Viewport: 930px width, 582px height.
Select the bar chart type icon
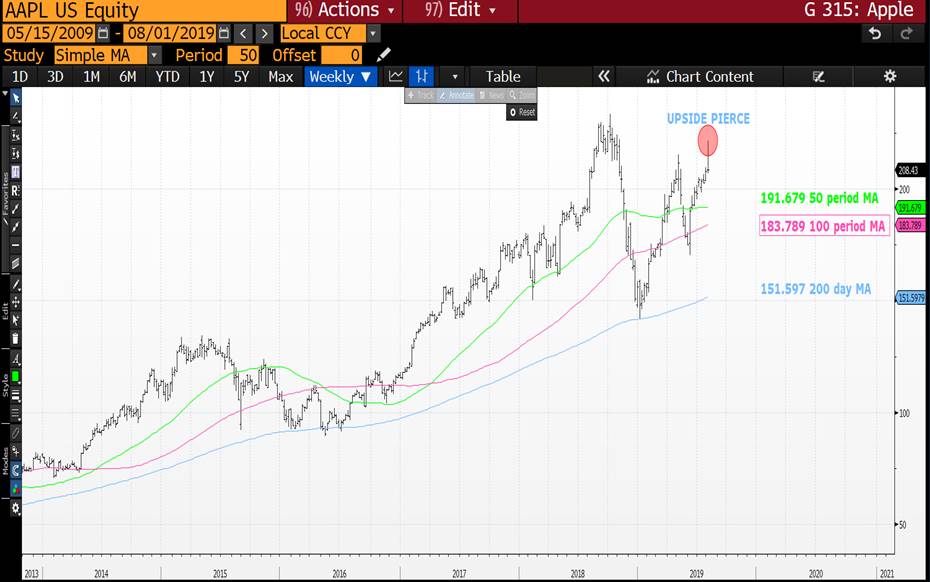[x=422, y=77]
